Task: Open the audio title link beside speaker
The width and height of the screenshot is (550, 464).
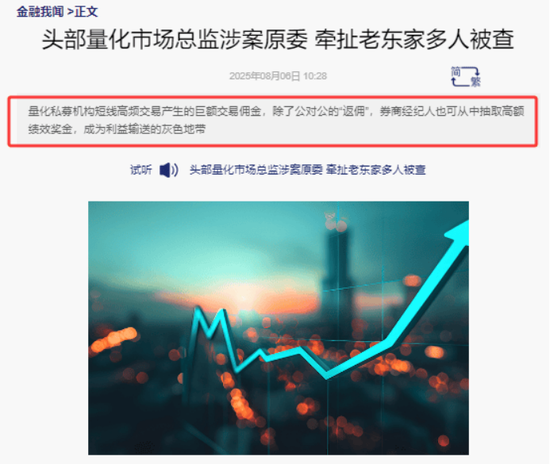Action: tap(308, 170)
